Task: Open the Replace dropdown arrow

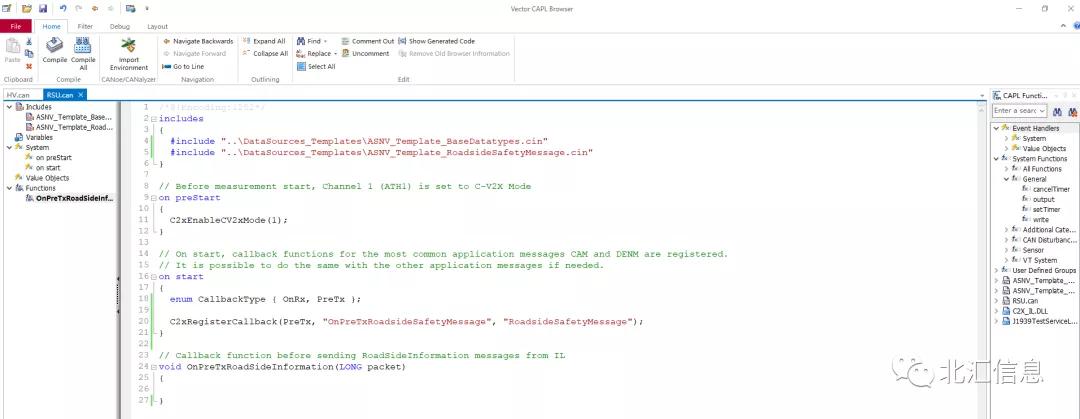Action: click(335, 54)
